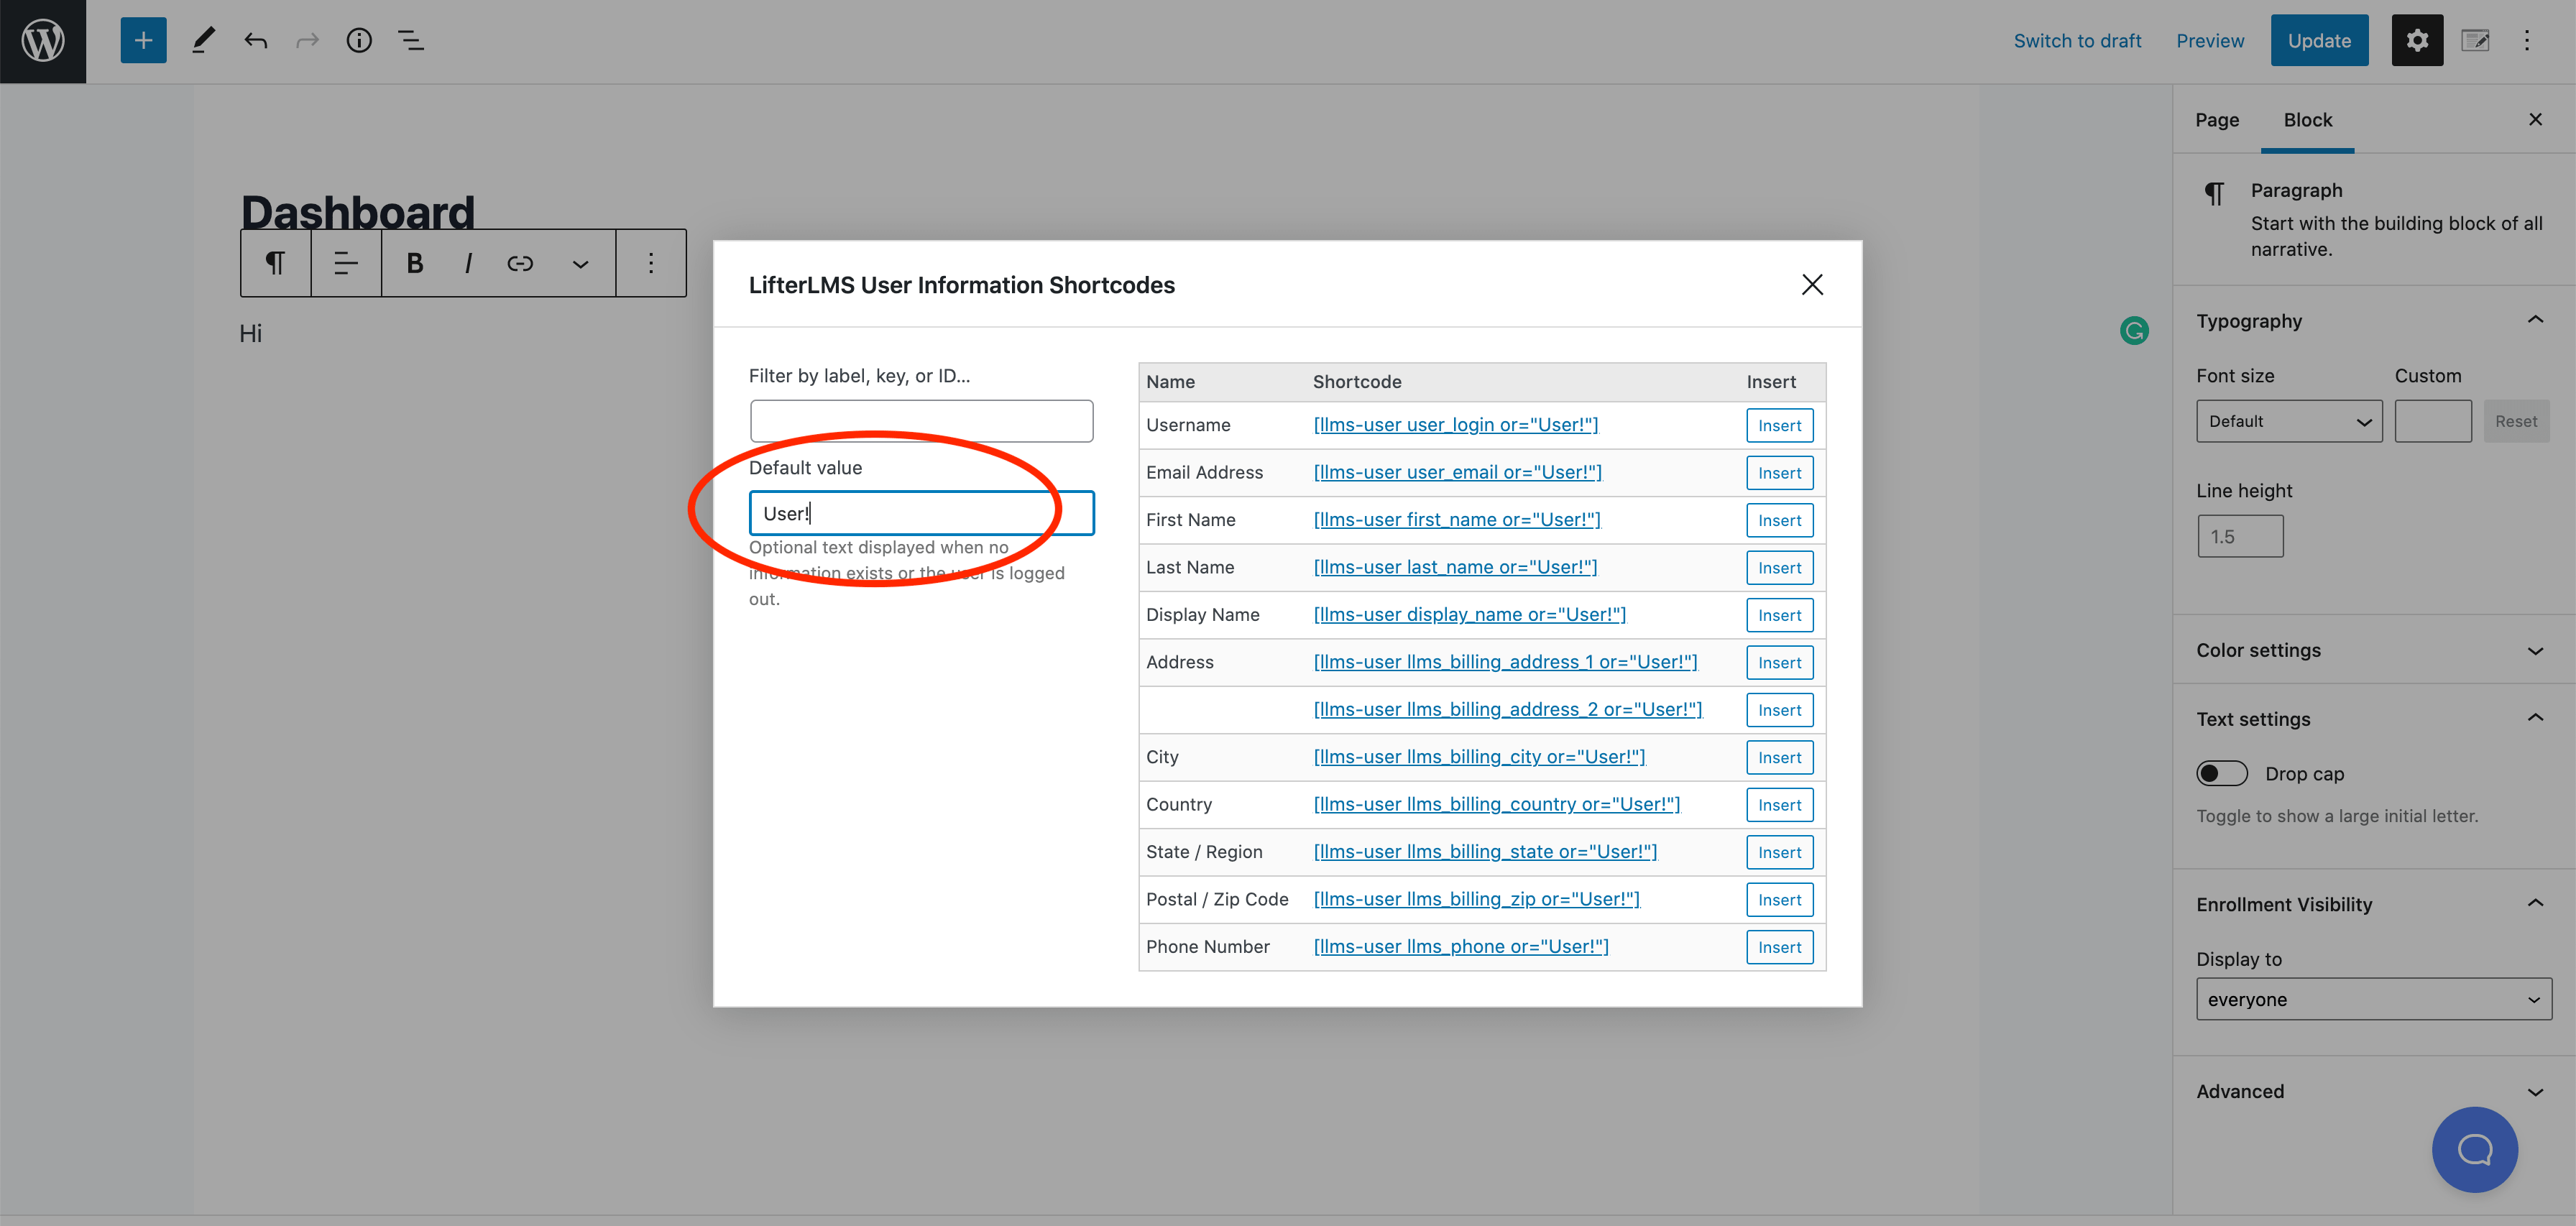
Task: Click the Custom font size field
Action: tap(2432, 421)
